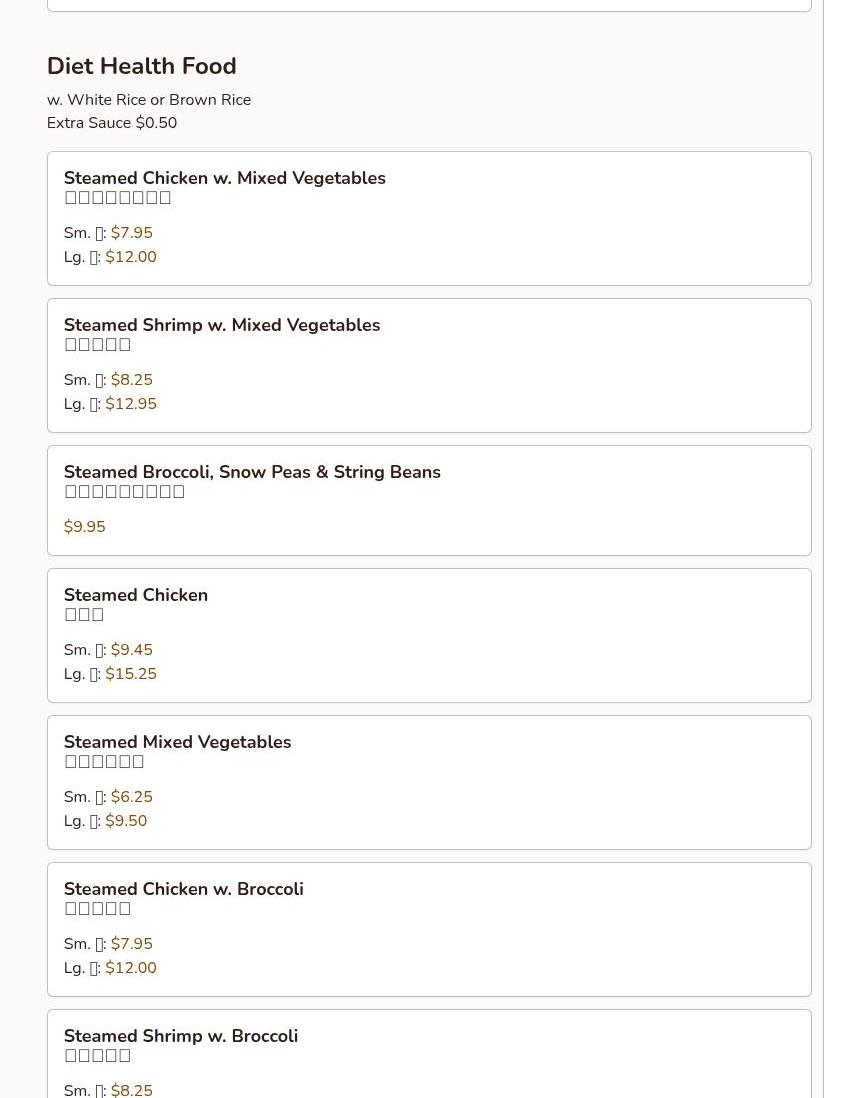This screenshot has width=844, height=1098.
Task: Choose the $9.50 large mixed vegetables price
Action: 126,821
